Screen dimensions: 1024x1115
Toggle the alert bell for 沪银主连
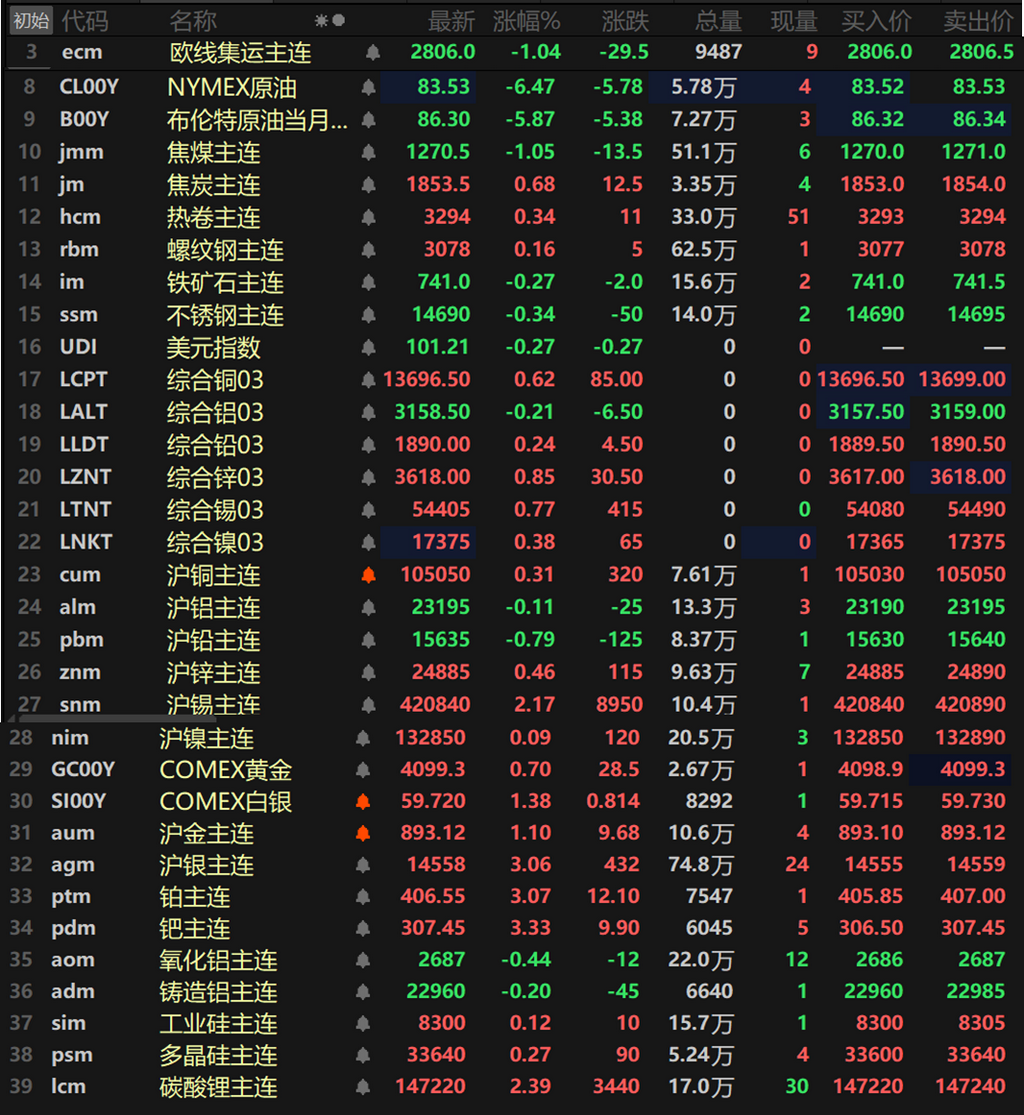(363, 865)
